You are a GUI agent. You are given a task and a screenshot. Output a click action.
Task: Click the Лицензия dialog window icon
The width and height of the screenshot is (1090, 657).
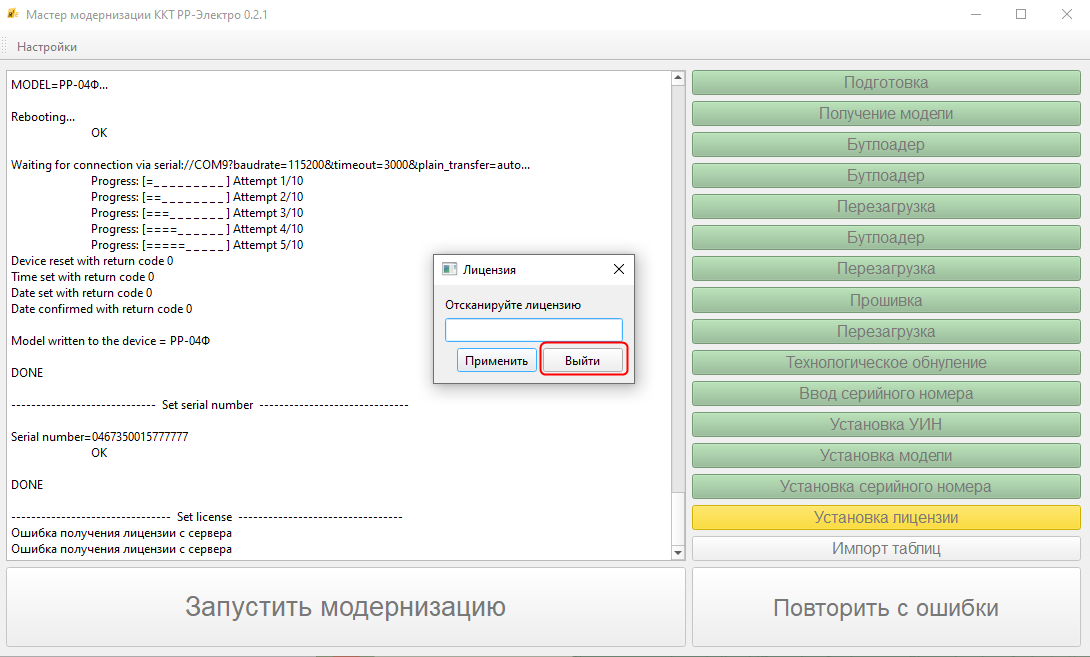coord(449,270)
